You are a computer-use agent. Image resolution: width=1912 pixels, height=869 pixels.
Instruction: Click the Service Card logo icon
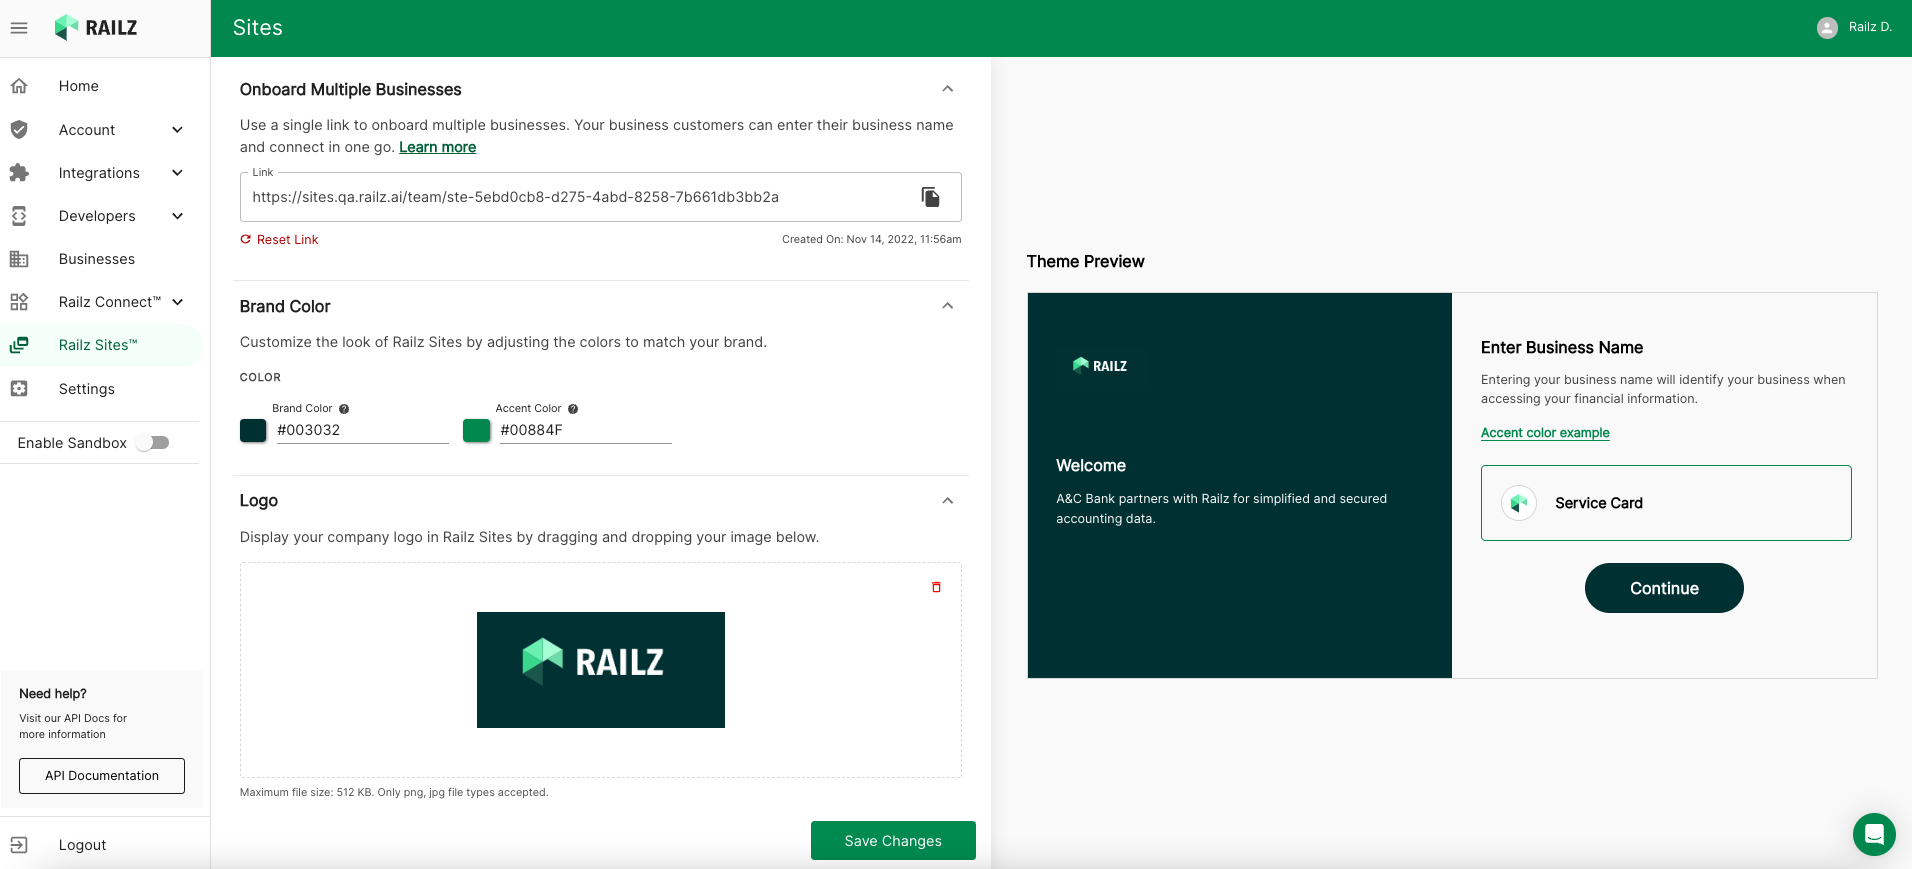(1519, 503)
